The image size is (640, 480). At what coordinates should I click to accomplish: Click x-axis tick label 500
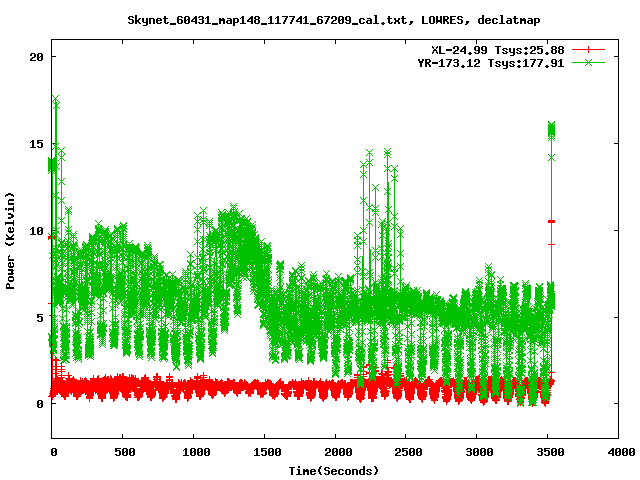124,452
